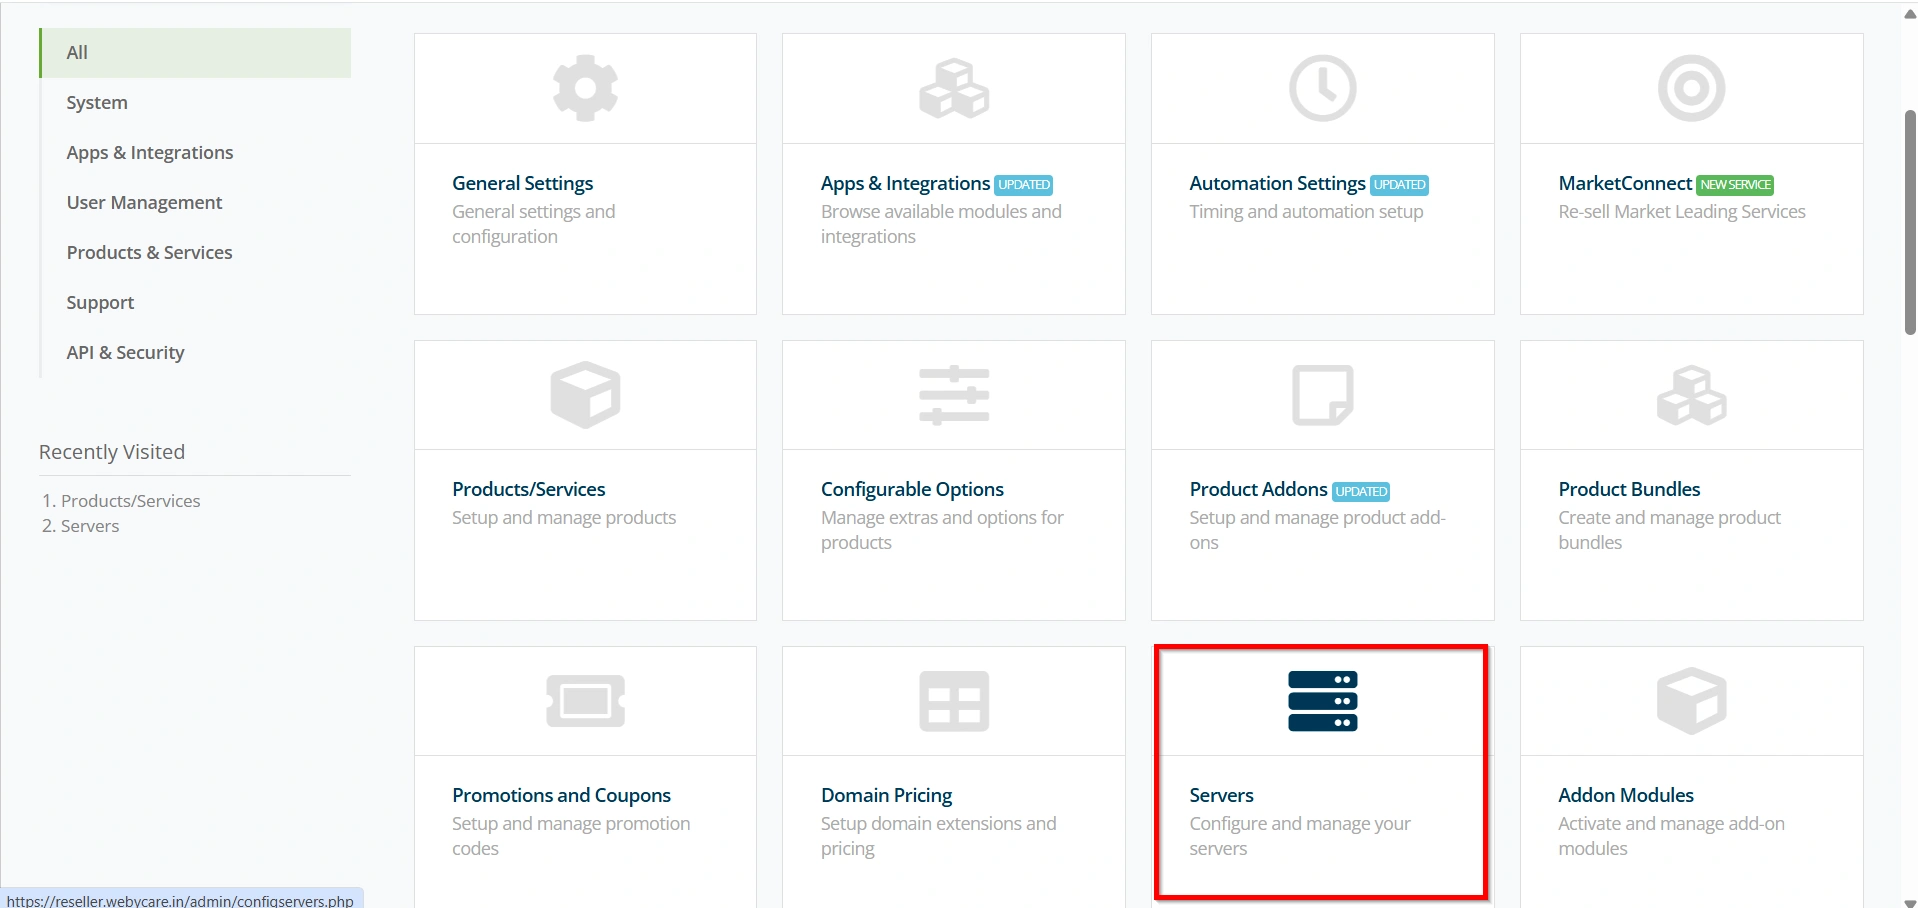Click 'Re-sell Market Leading Services' description

point(1682,212)
